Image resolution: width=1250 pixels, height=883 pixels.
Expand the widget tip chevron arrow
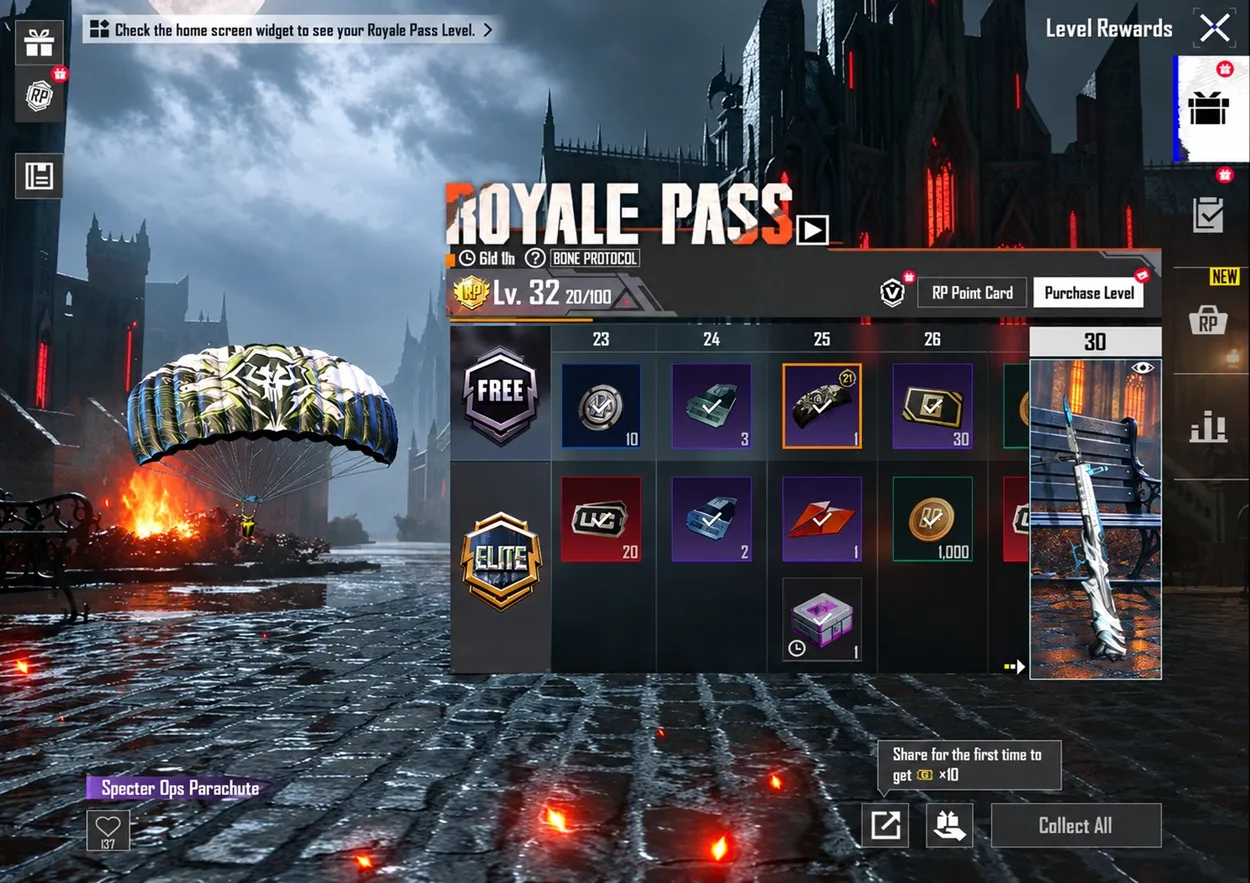(487, 30)
